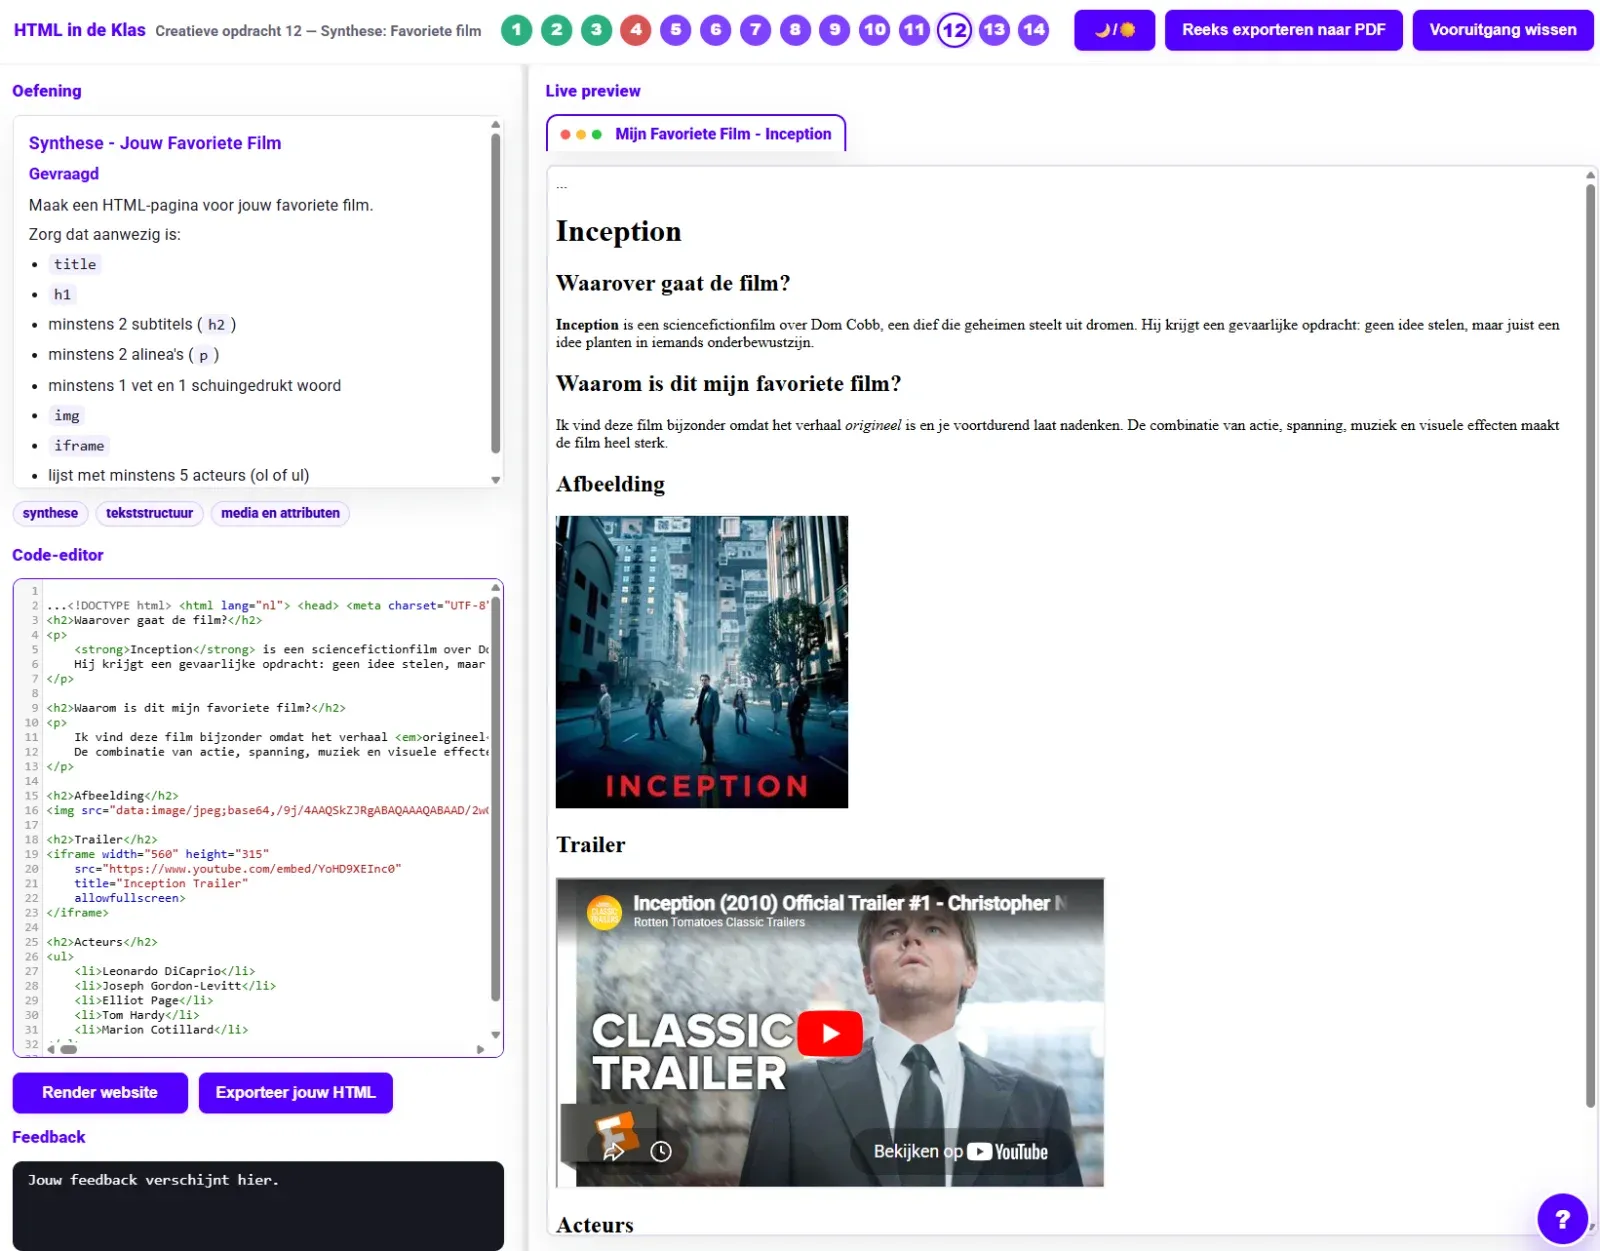Go to exercise step 10
Viewport: 1600px width, 1251px height.
(x=875, y=30)
